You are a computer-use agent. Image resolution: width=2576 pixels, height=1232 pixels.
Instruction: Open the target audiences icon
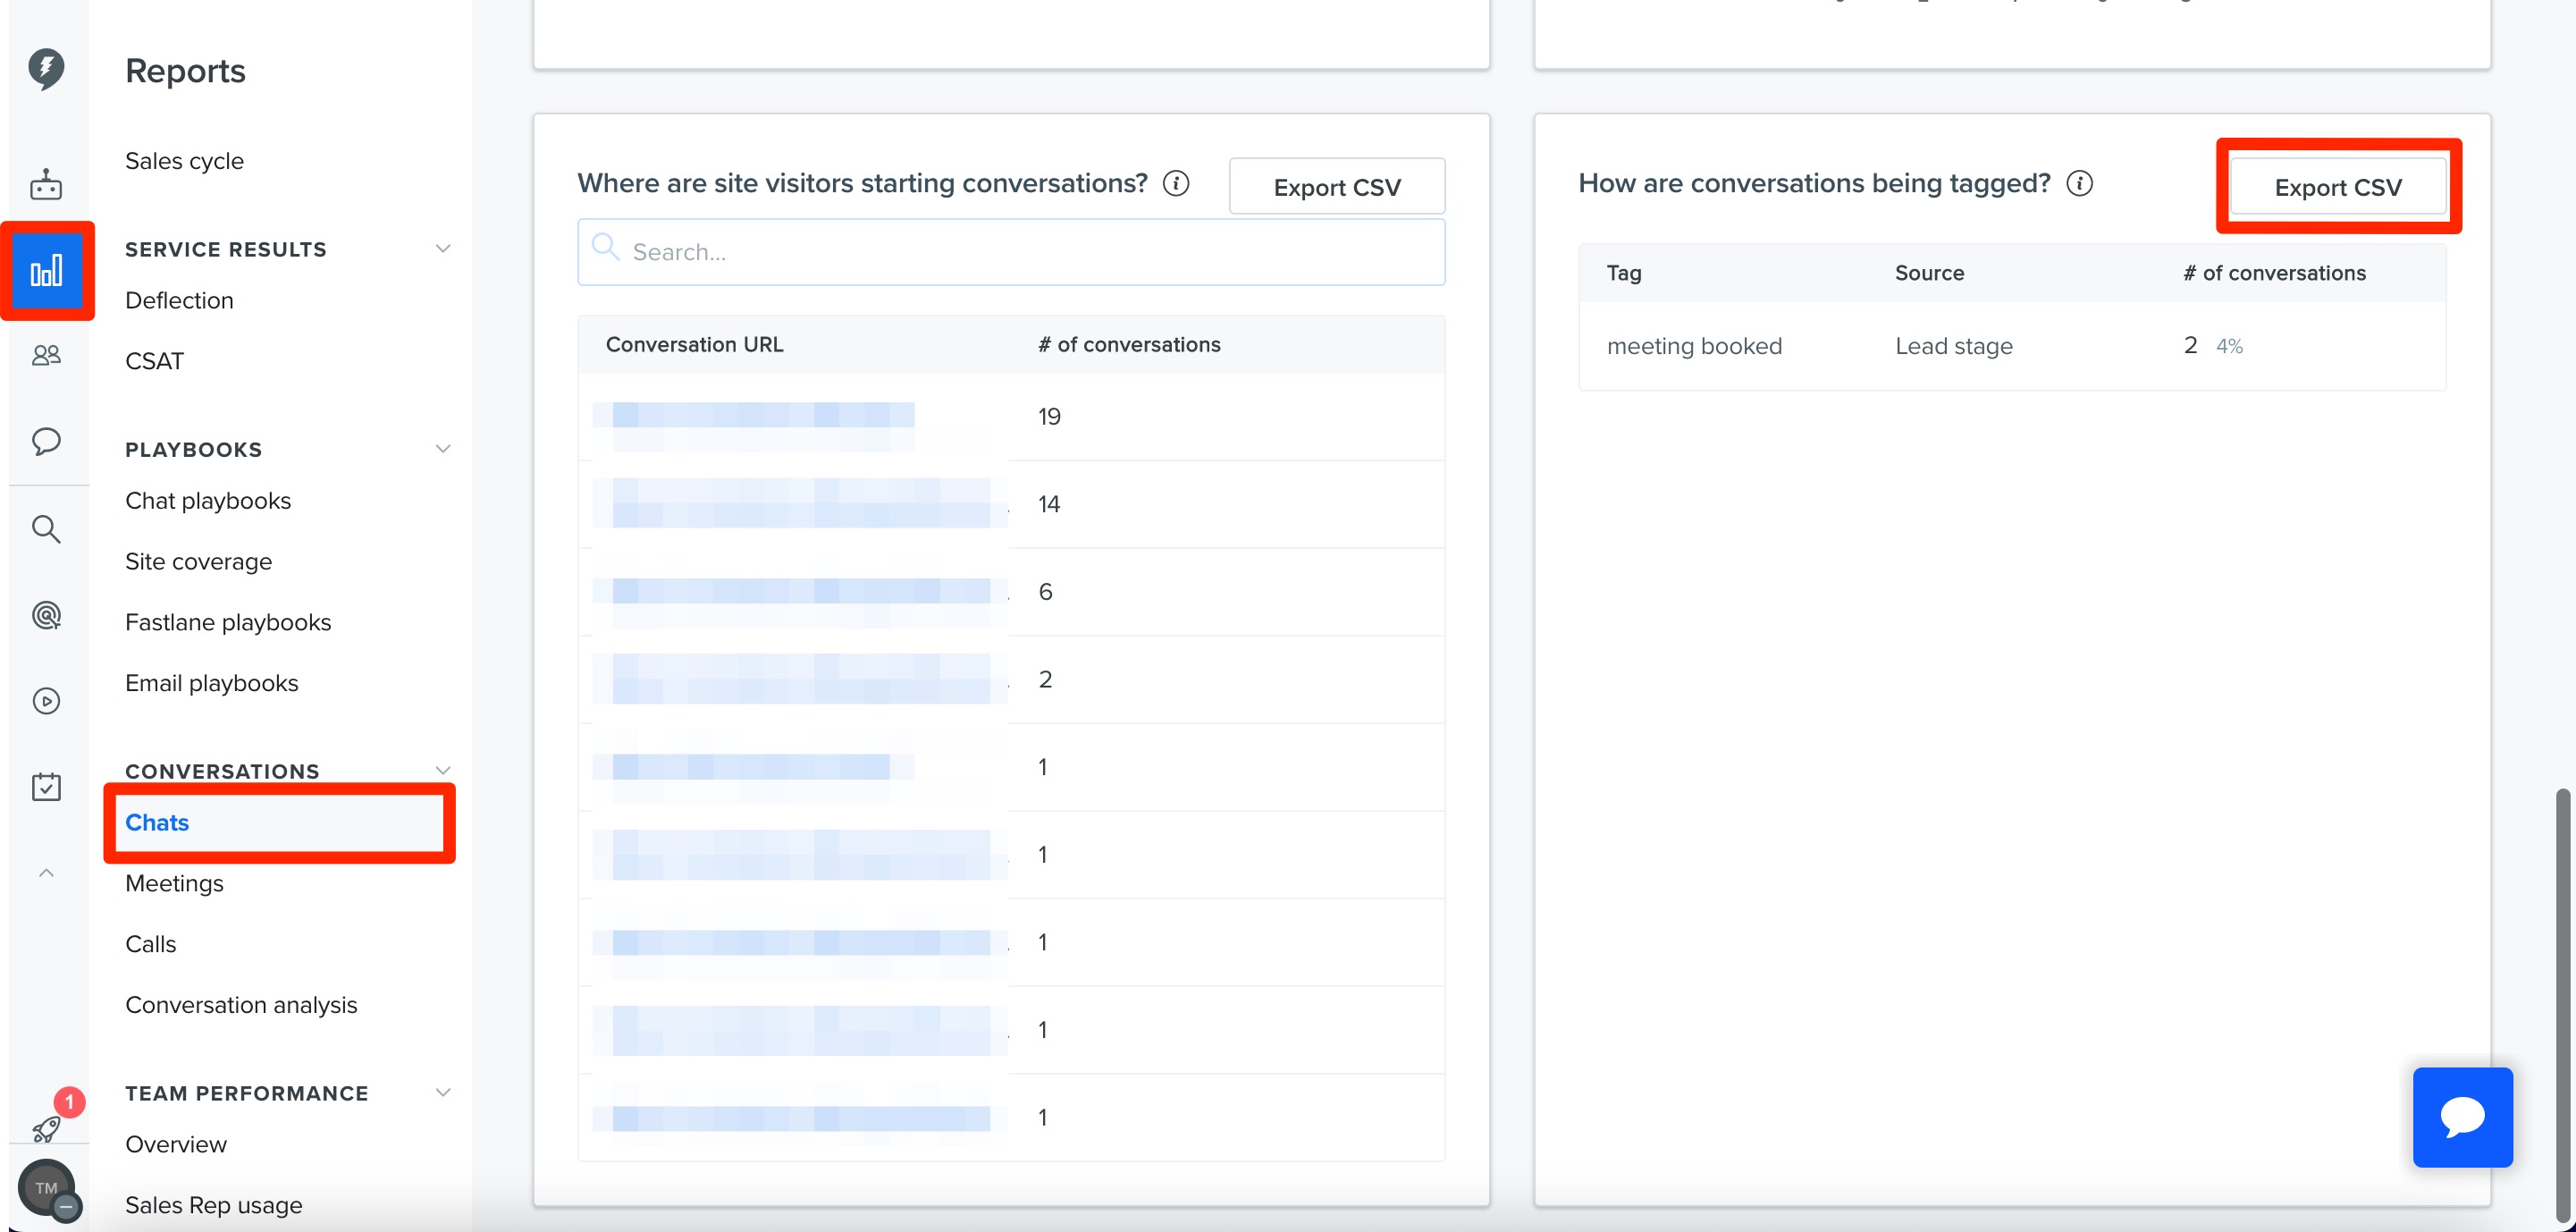pos(46,615)
